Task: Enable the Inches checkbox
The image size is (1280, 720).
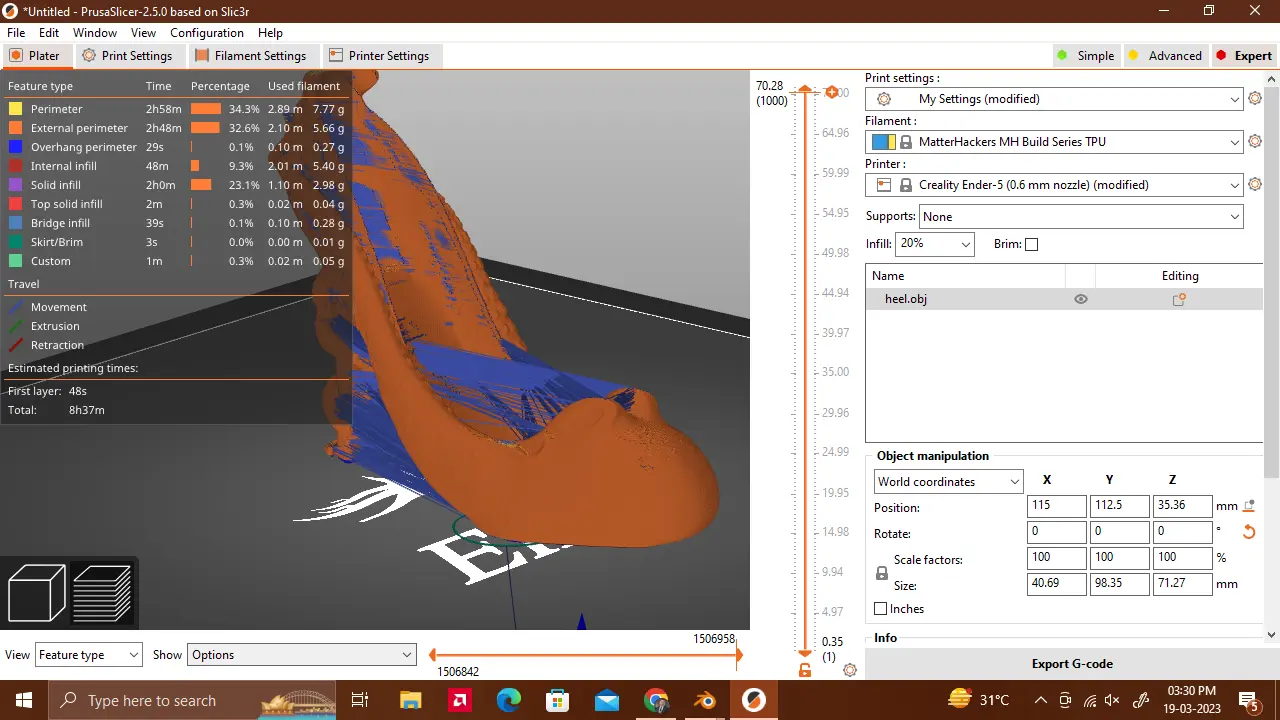Action: pyautogui.click(x=881, y=608)
